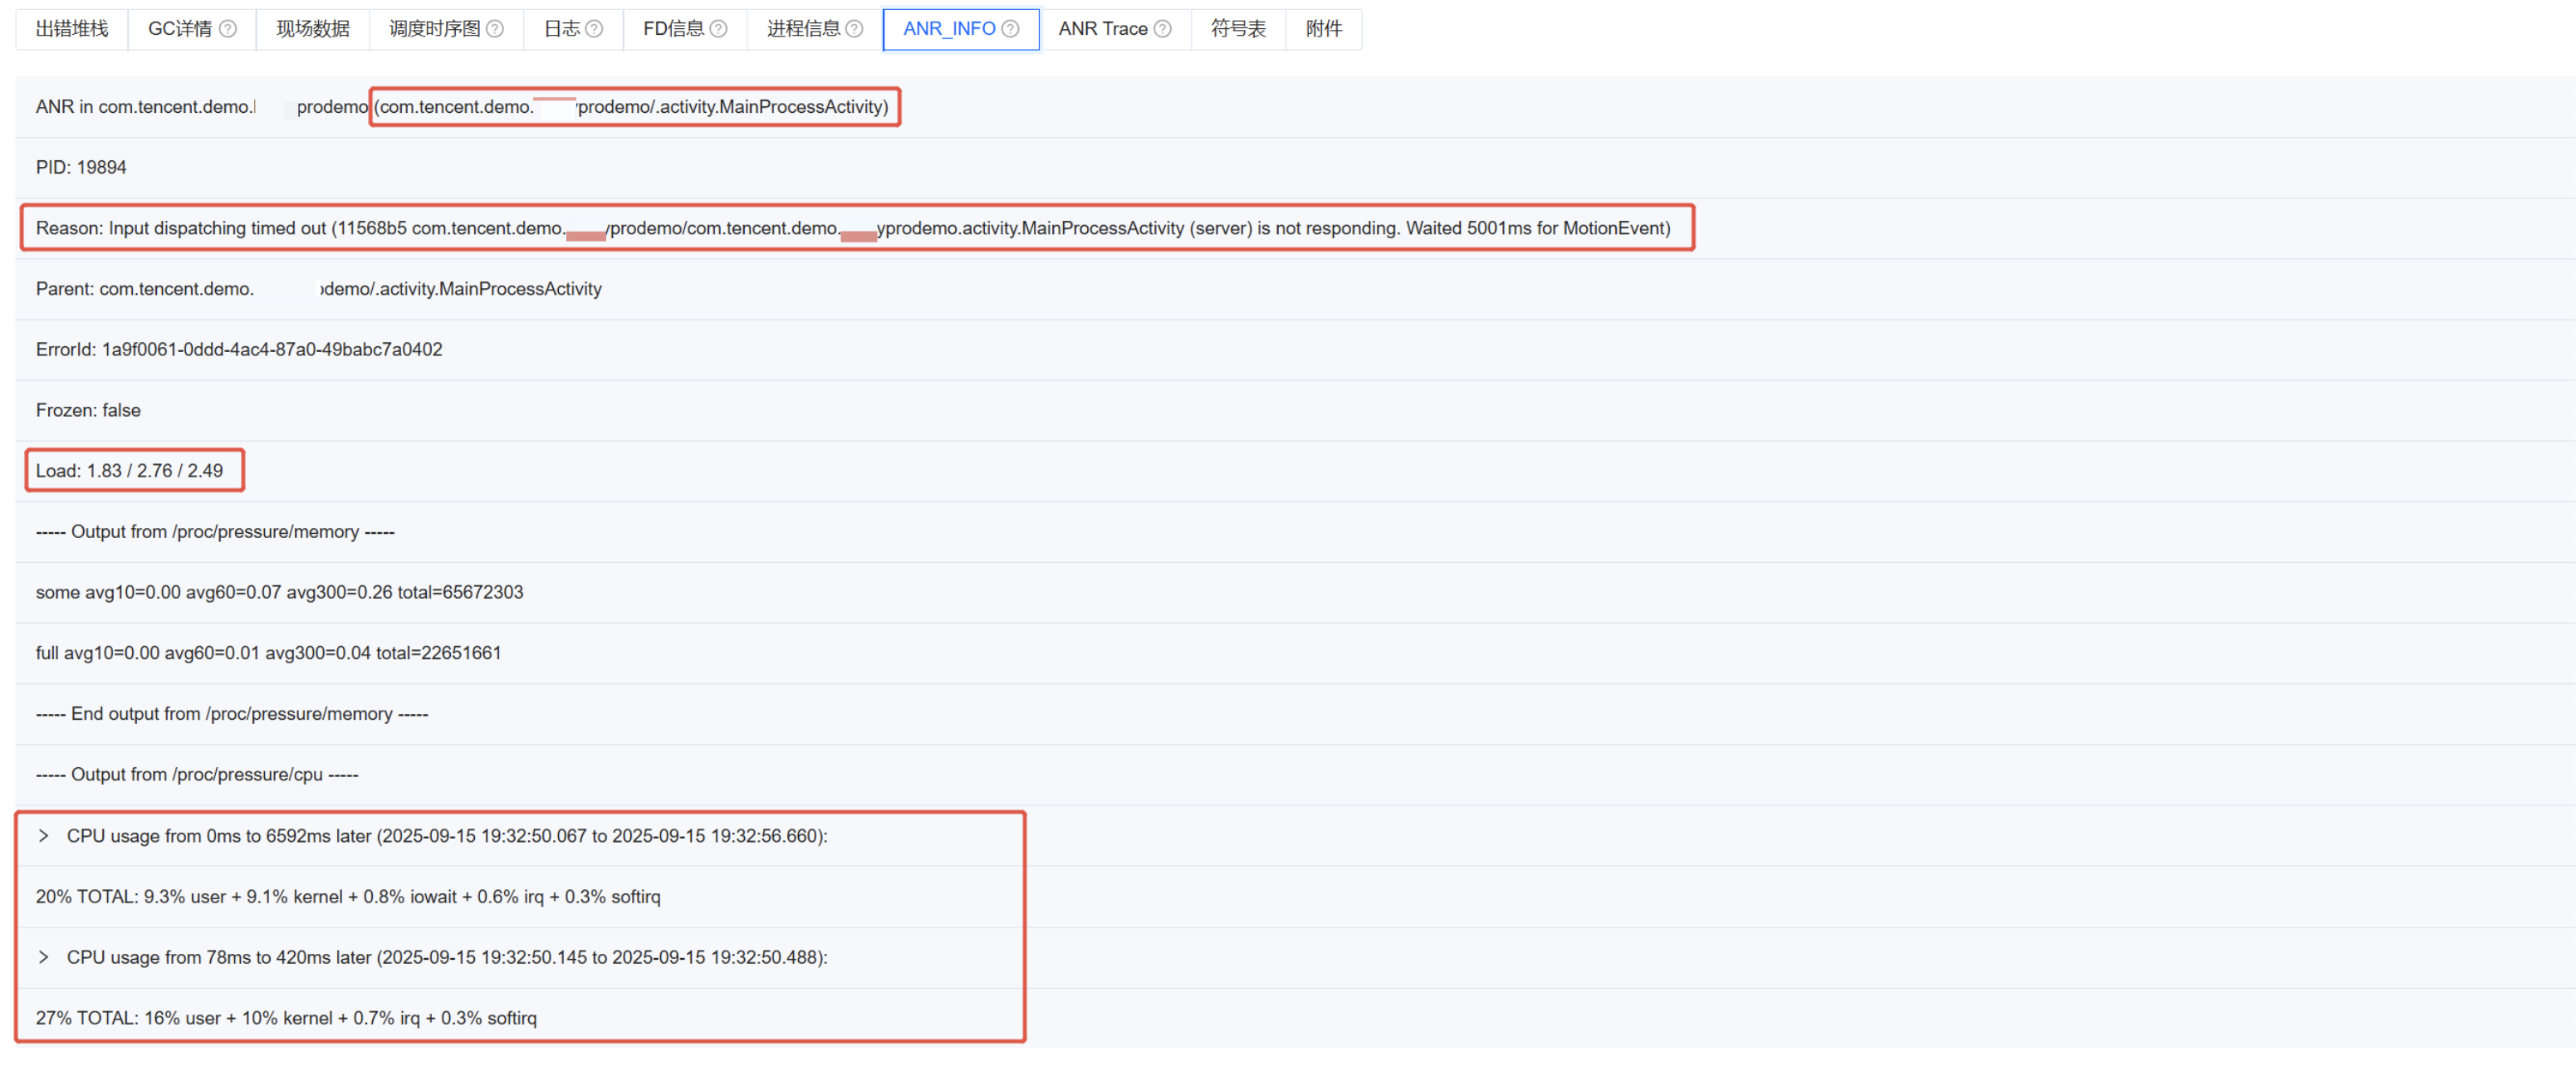Screen dimensions: 2576x1076
Task: Switch to the 现场数据 tab
Action: [x=312, y=29]
